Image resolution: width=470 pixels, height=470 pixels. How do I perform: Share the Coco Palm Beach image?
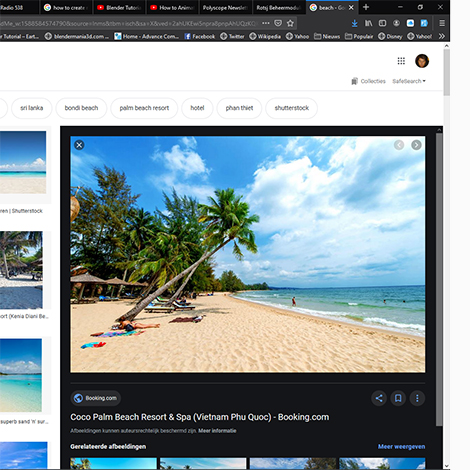379,398
